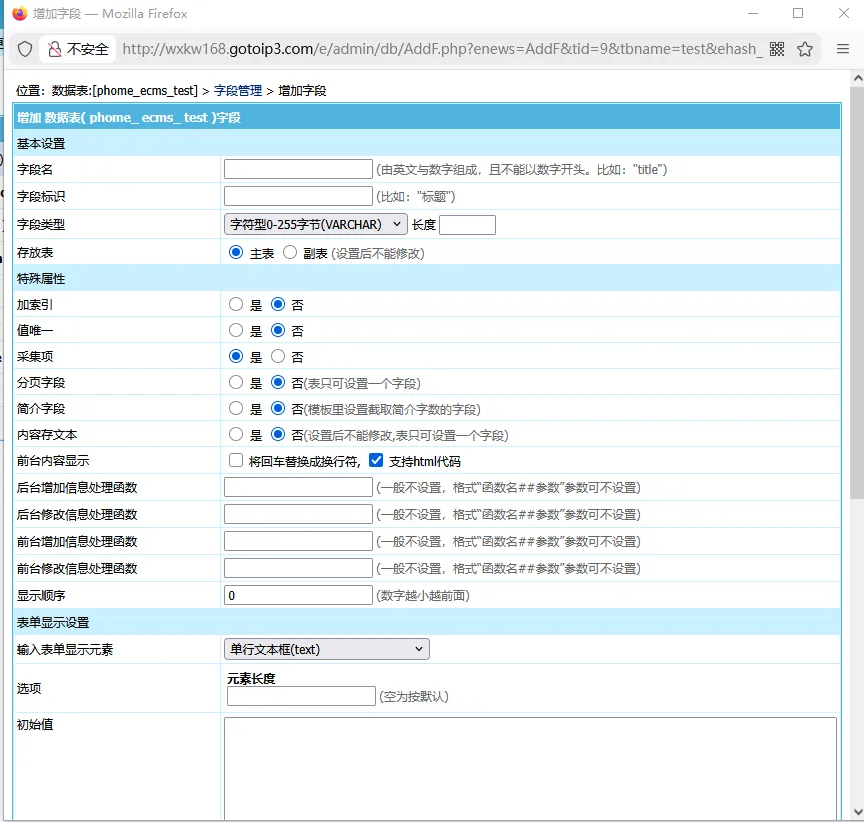
Task: Bookmark this page with the star icon
Action: [x=805, y=49]
